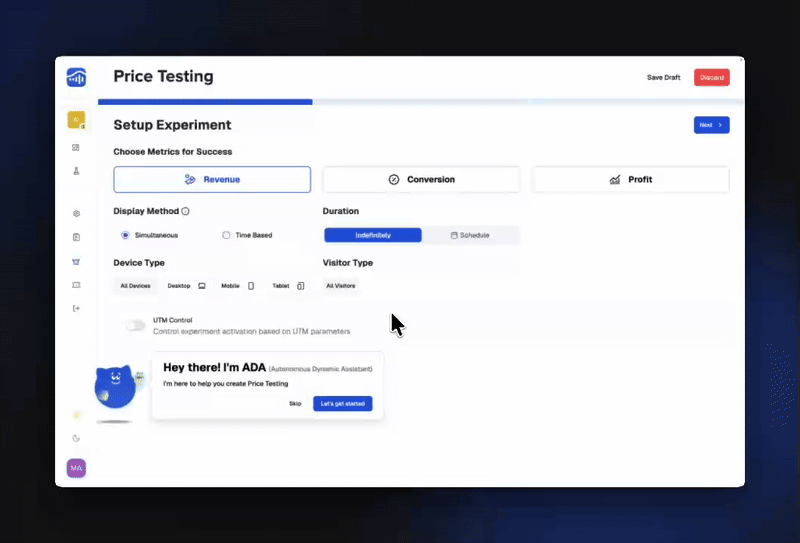This screenshot has width=800, height=543.
Task: Click the Display Method info icon
Action: [x=186, y=211]
